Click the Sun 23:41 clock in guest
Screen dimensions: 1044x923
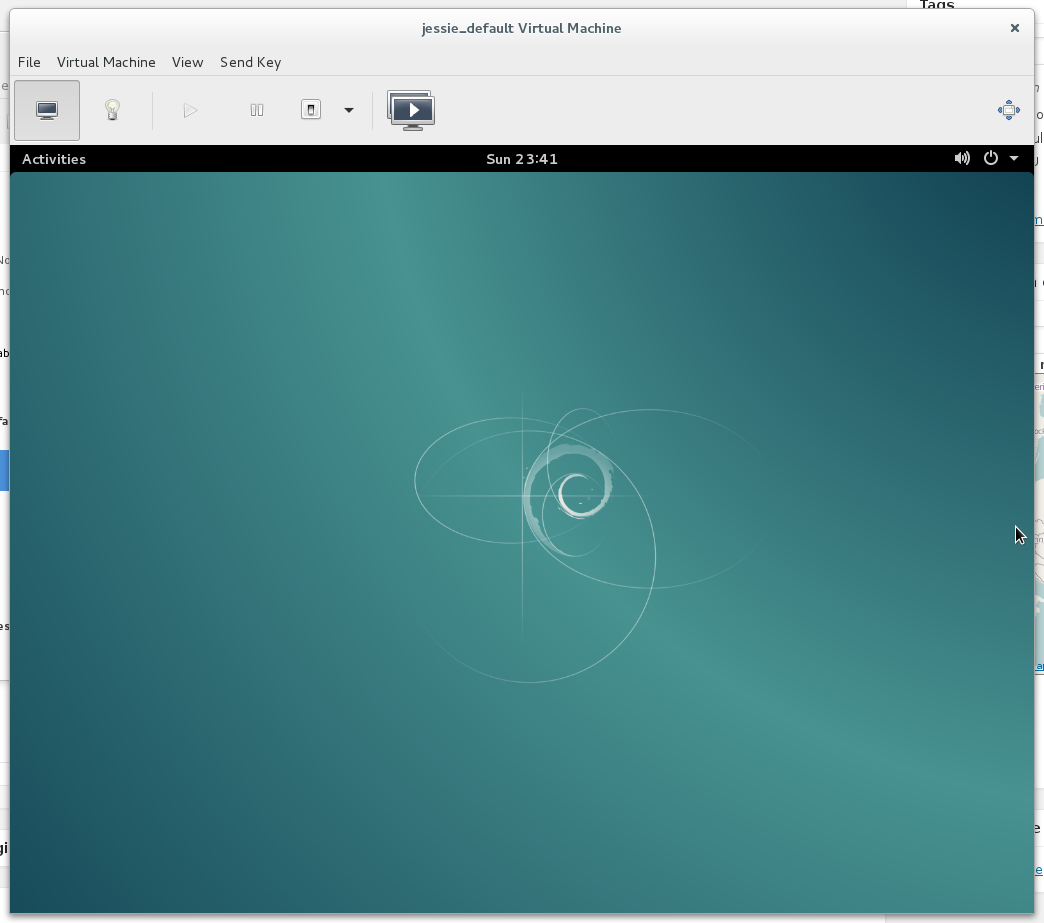point(522,159)
